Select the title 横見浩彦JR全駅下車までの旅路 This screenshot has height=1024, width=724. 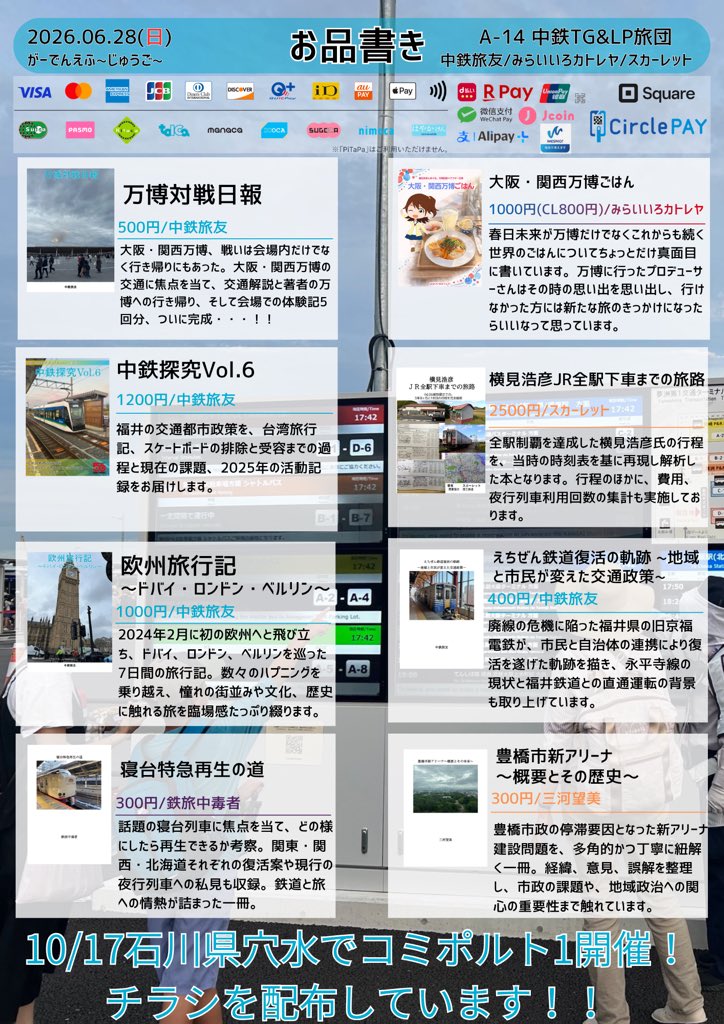tap(597, 379)
